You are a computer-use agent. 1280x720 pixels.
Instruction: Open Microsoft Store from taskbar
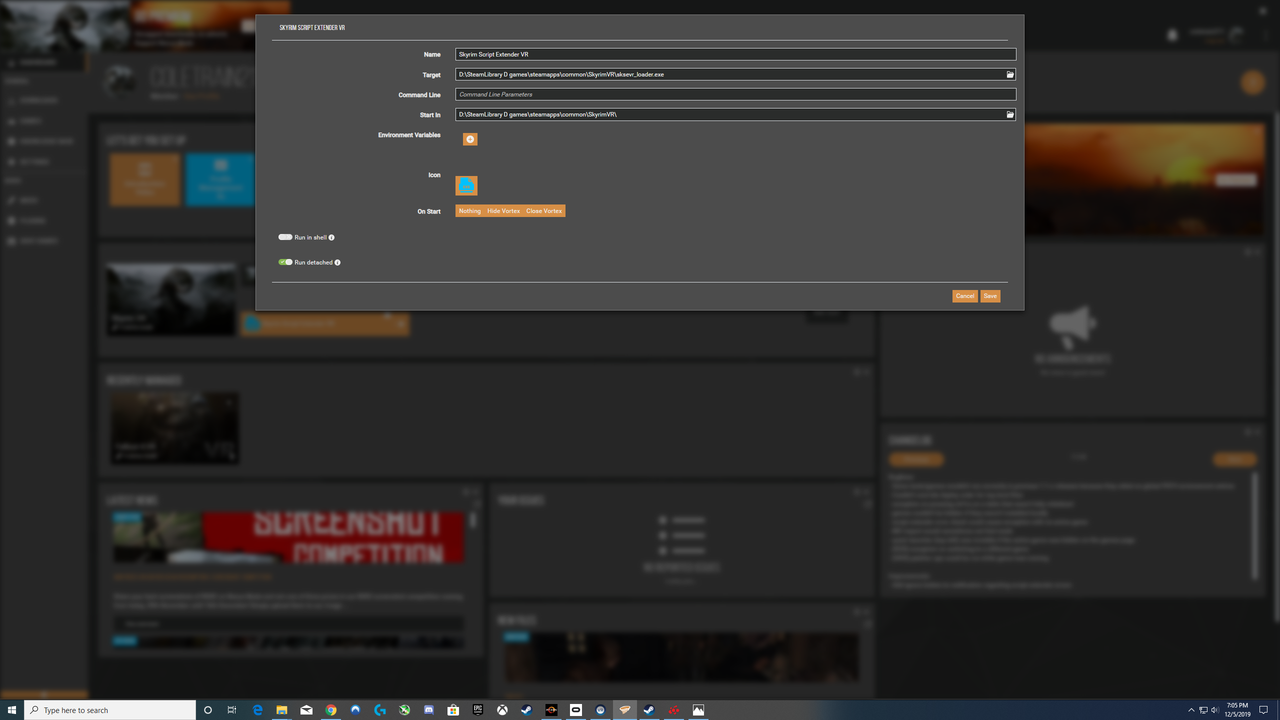(x=453, y=710)
